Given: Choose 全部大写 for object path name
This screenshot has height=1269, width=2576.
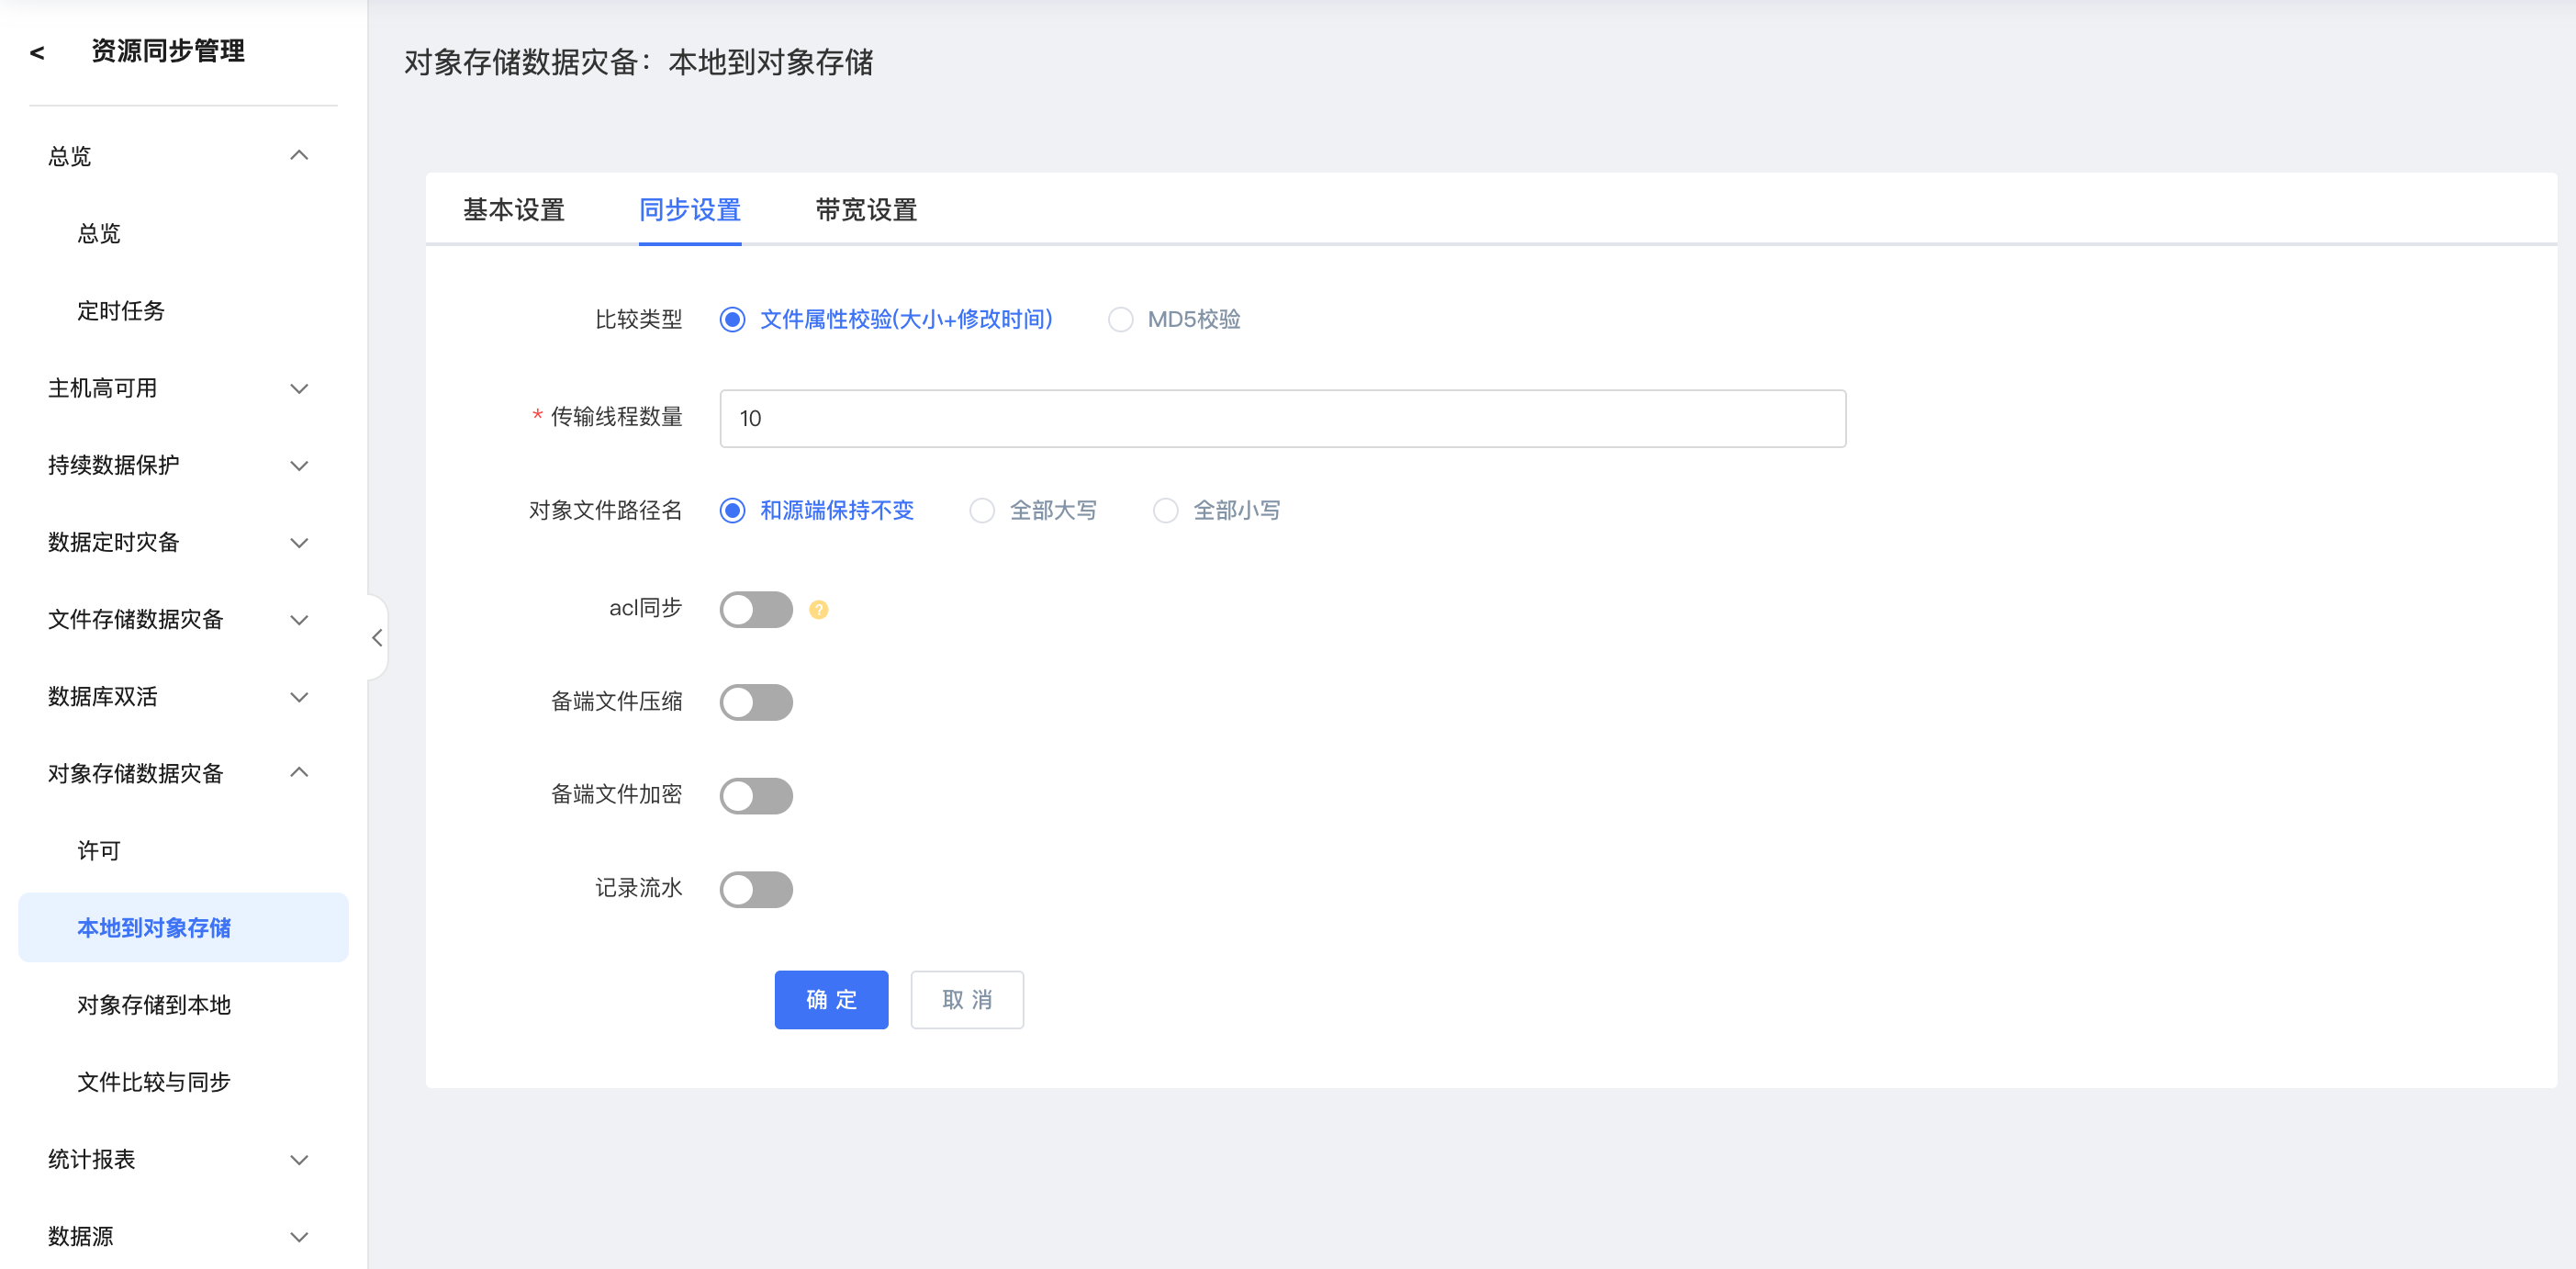Looking at the screenshot, I should [982, 510].
